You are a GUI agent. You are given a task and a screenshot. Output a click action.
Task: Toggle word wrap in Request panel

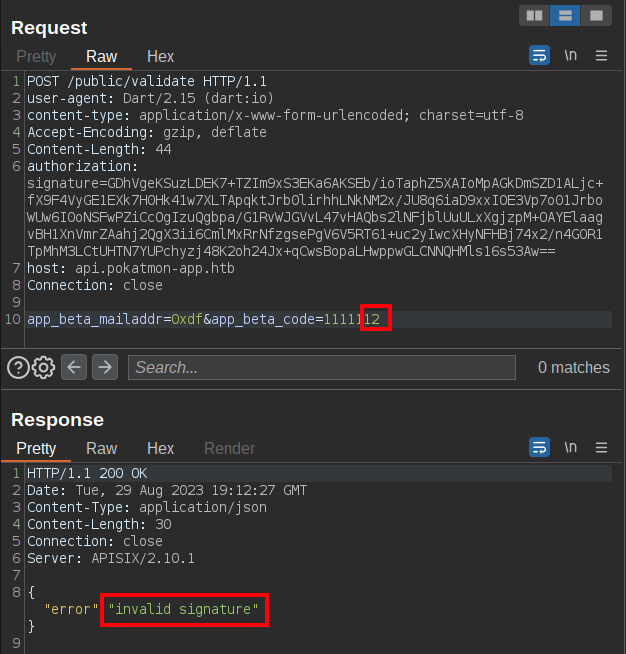pyautogui.click(x=539, y=55)
